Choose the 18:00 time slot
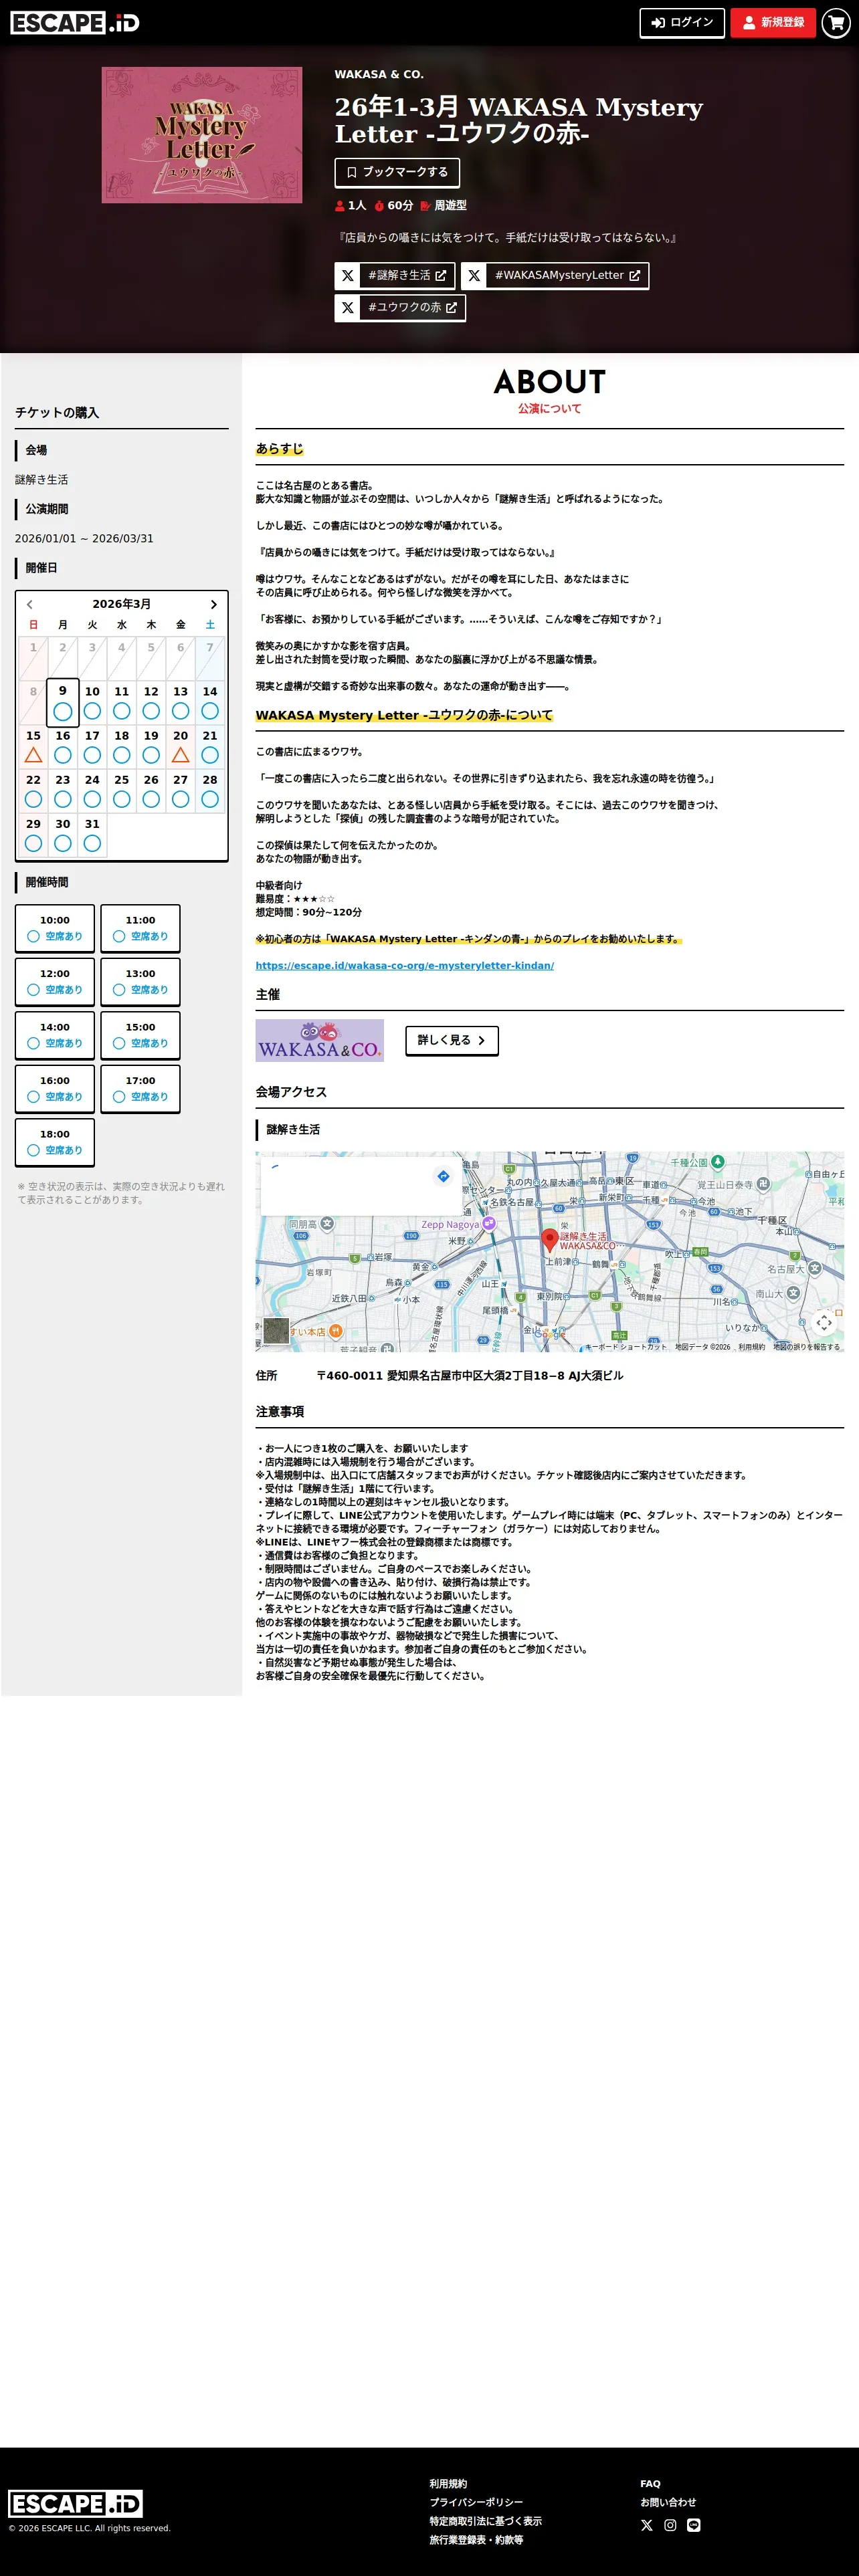This screenshot has width=859, height=2576. tap(55, 1143)
